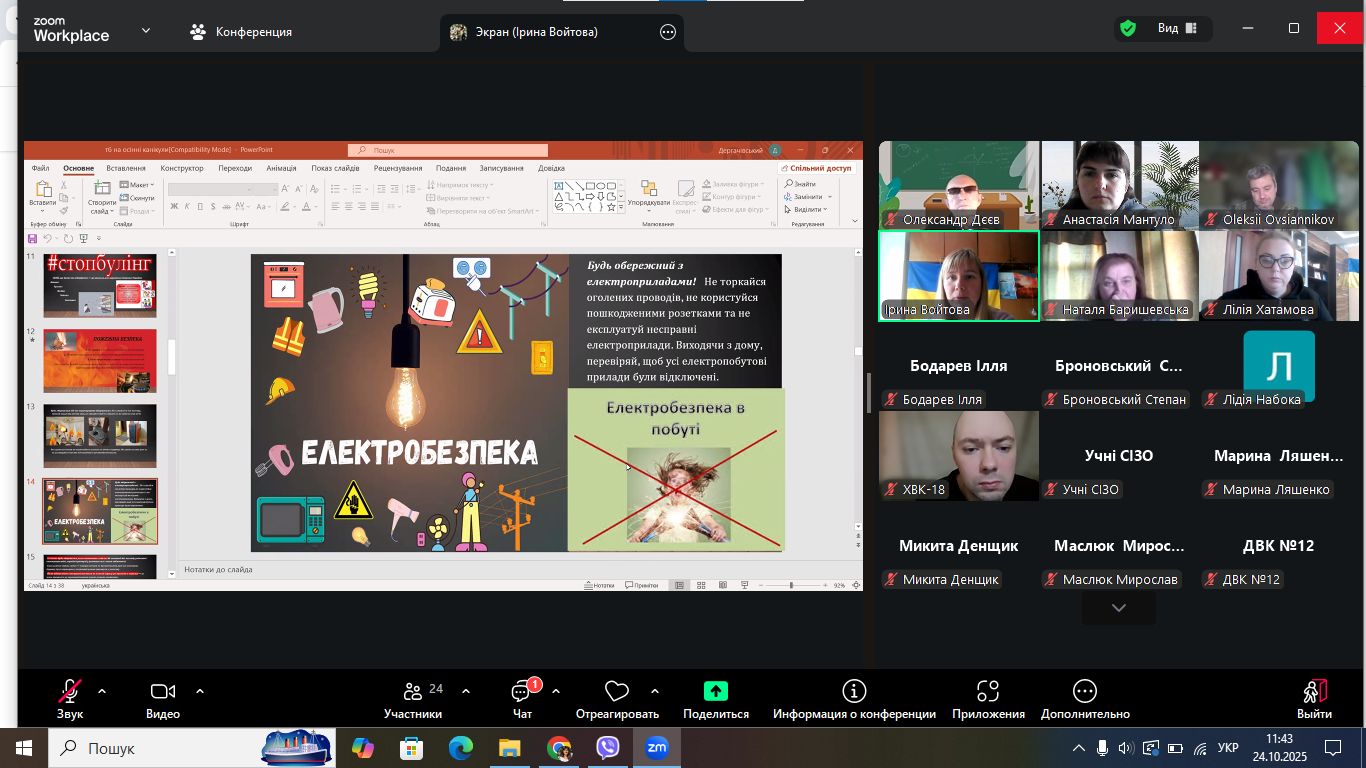Viewport: 1366px width, 768px height.
Task: Expand video options arrow beside Видео
Action: 200,691
